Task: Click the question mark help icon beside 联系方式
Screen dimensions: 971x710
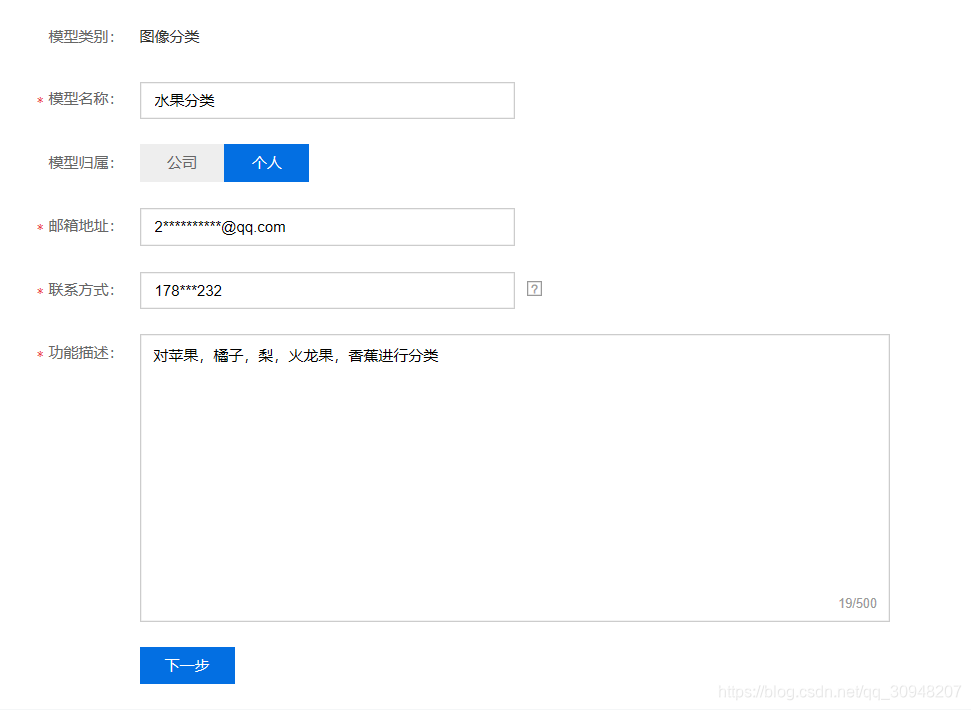Action: [534, 288]
